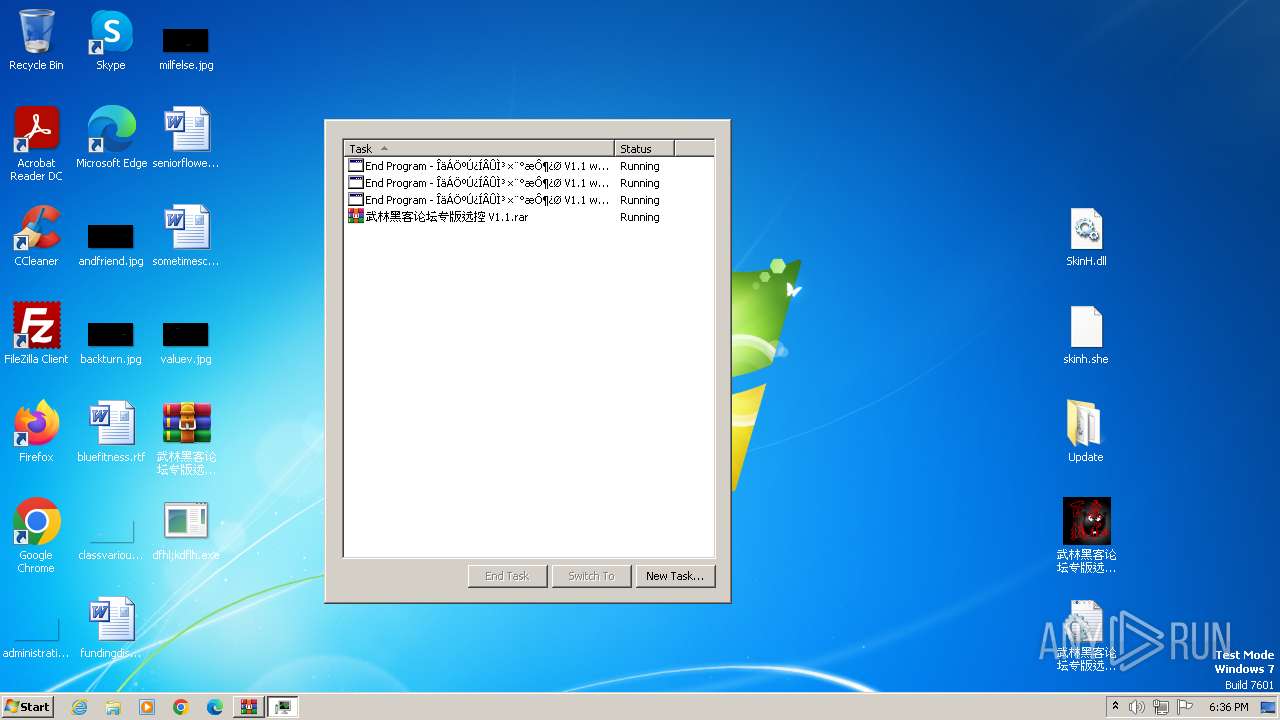Select the sometimesc... Word document
The image size is (1280, 720).
(186, 235)
